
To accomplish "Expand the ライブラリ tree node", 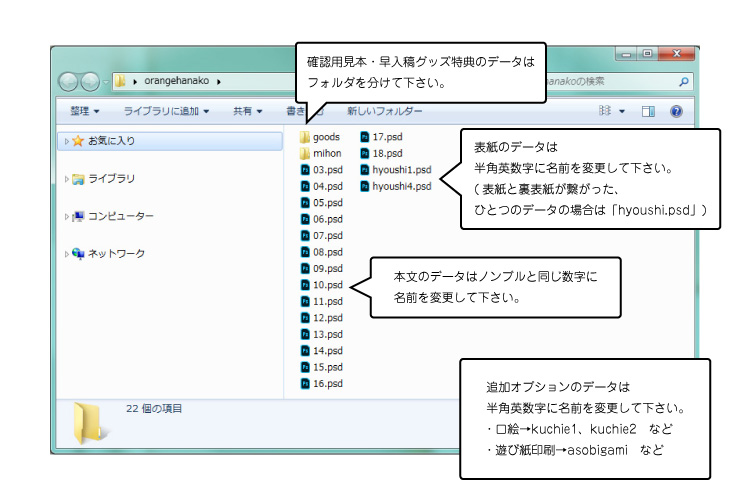I will point(67,179).
